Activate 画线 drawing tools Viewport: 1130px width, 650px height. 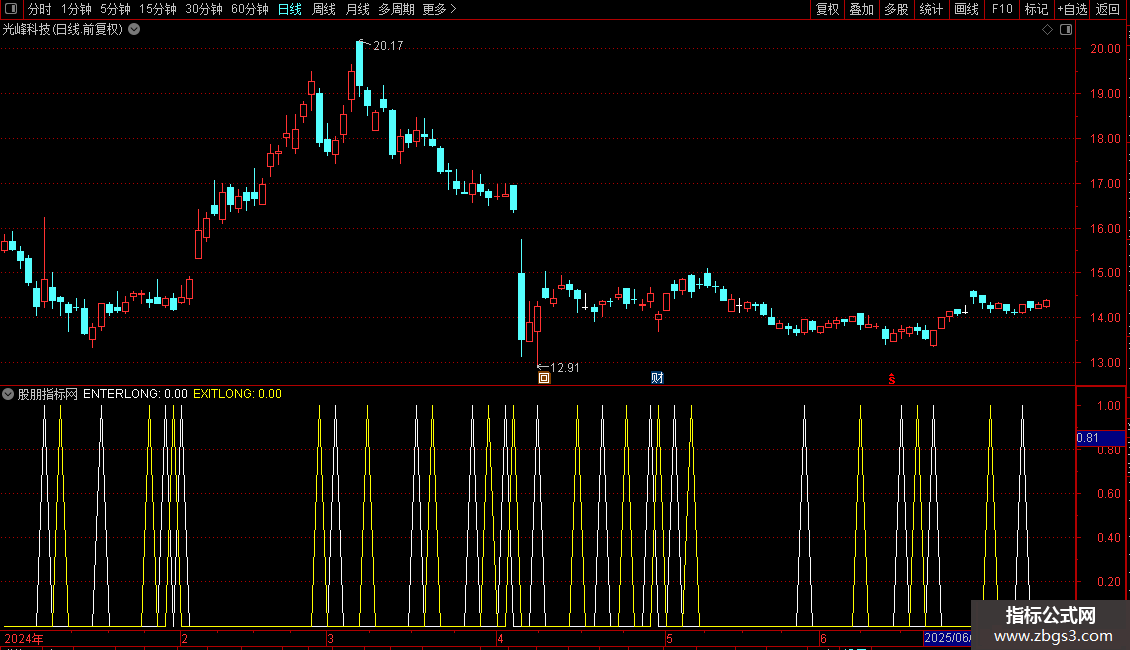[966, 9]
